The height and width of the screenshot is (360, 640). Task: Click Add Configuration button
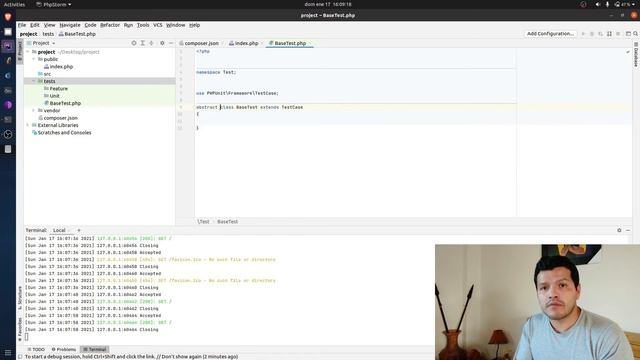click(x=550, y=33)
